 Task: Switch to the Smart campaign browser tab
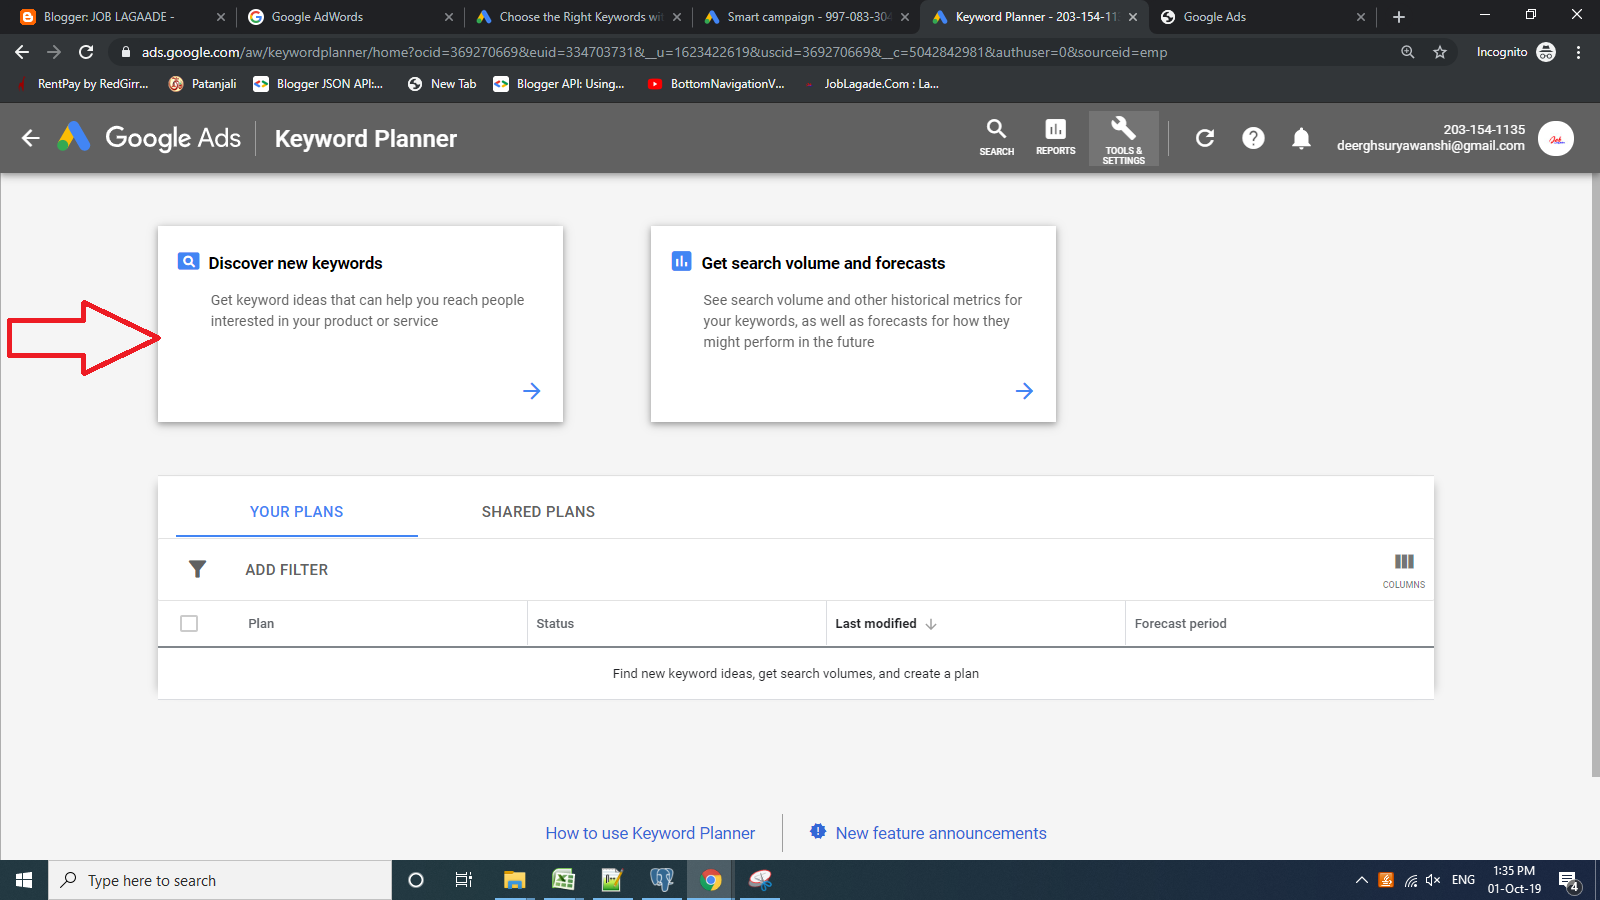pos(804,17)
